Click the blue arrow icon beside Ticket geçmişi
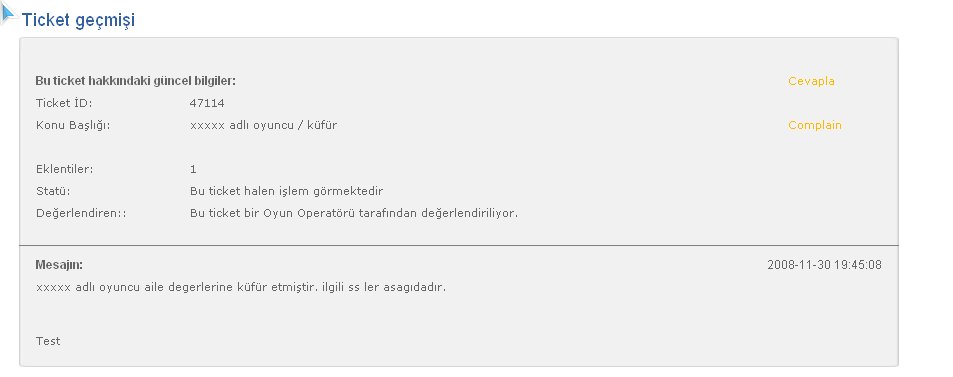Screen dimensions: 953x377 [x=7, y=13]
